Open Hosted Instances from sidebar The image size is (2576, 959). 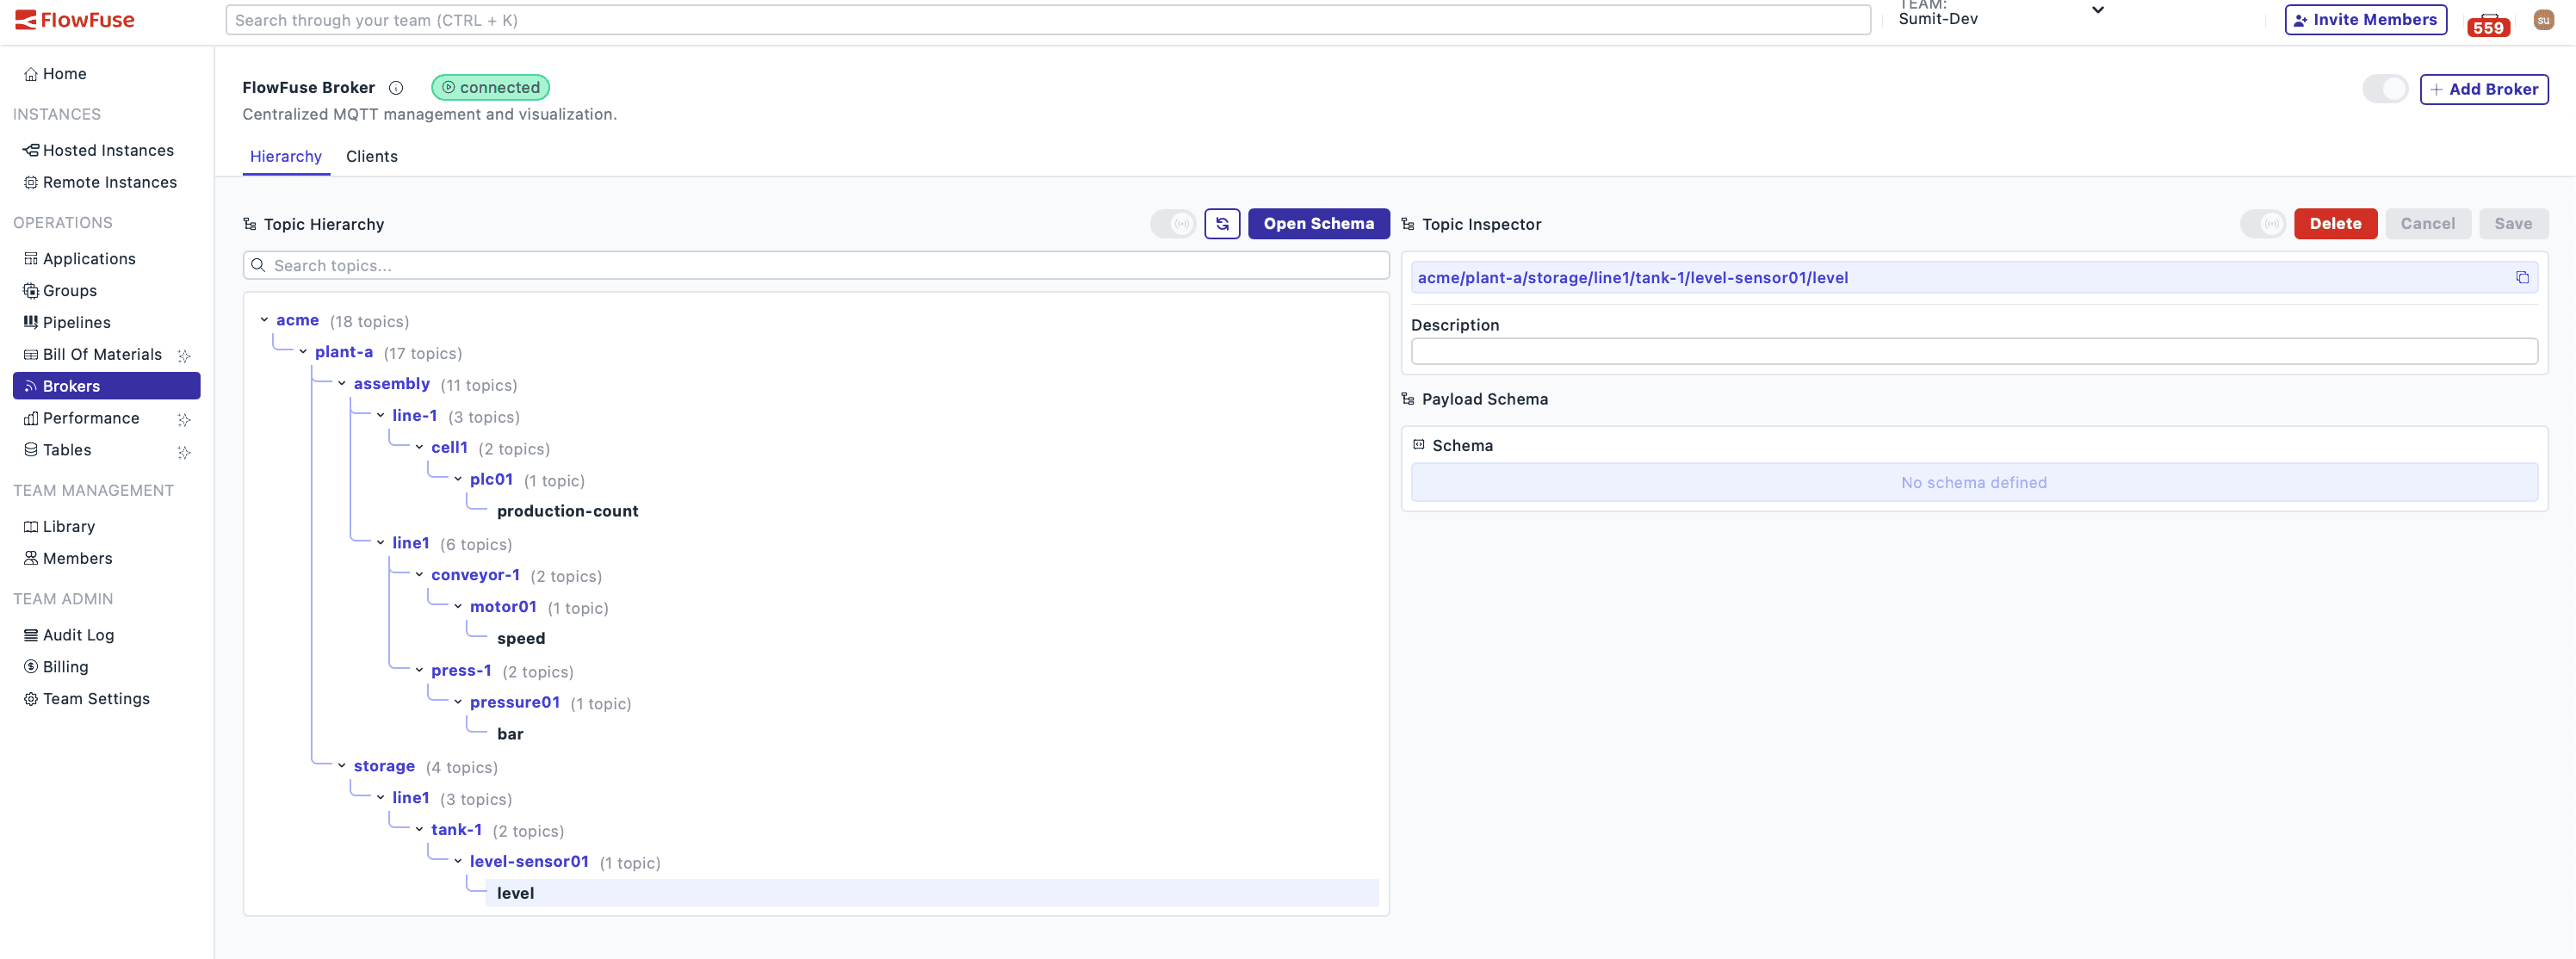coord(108,150)
